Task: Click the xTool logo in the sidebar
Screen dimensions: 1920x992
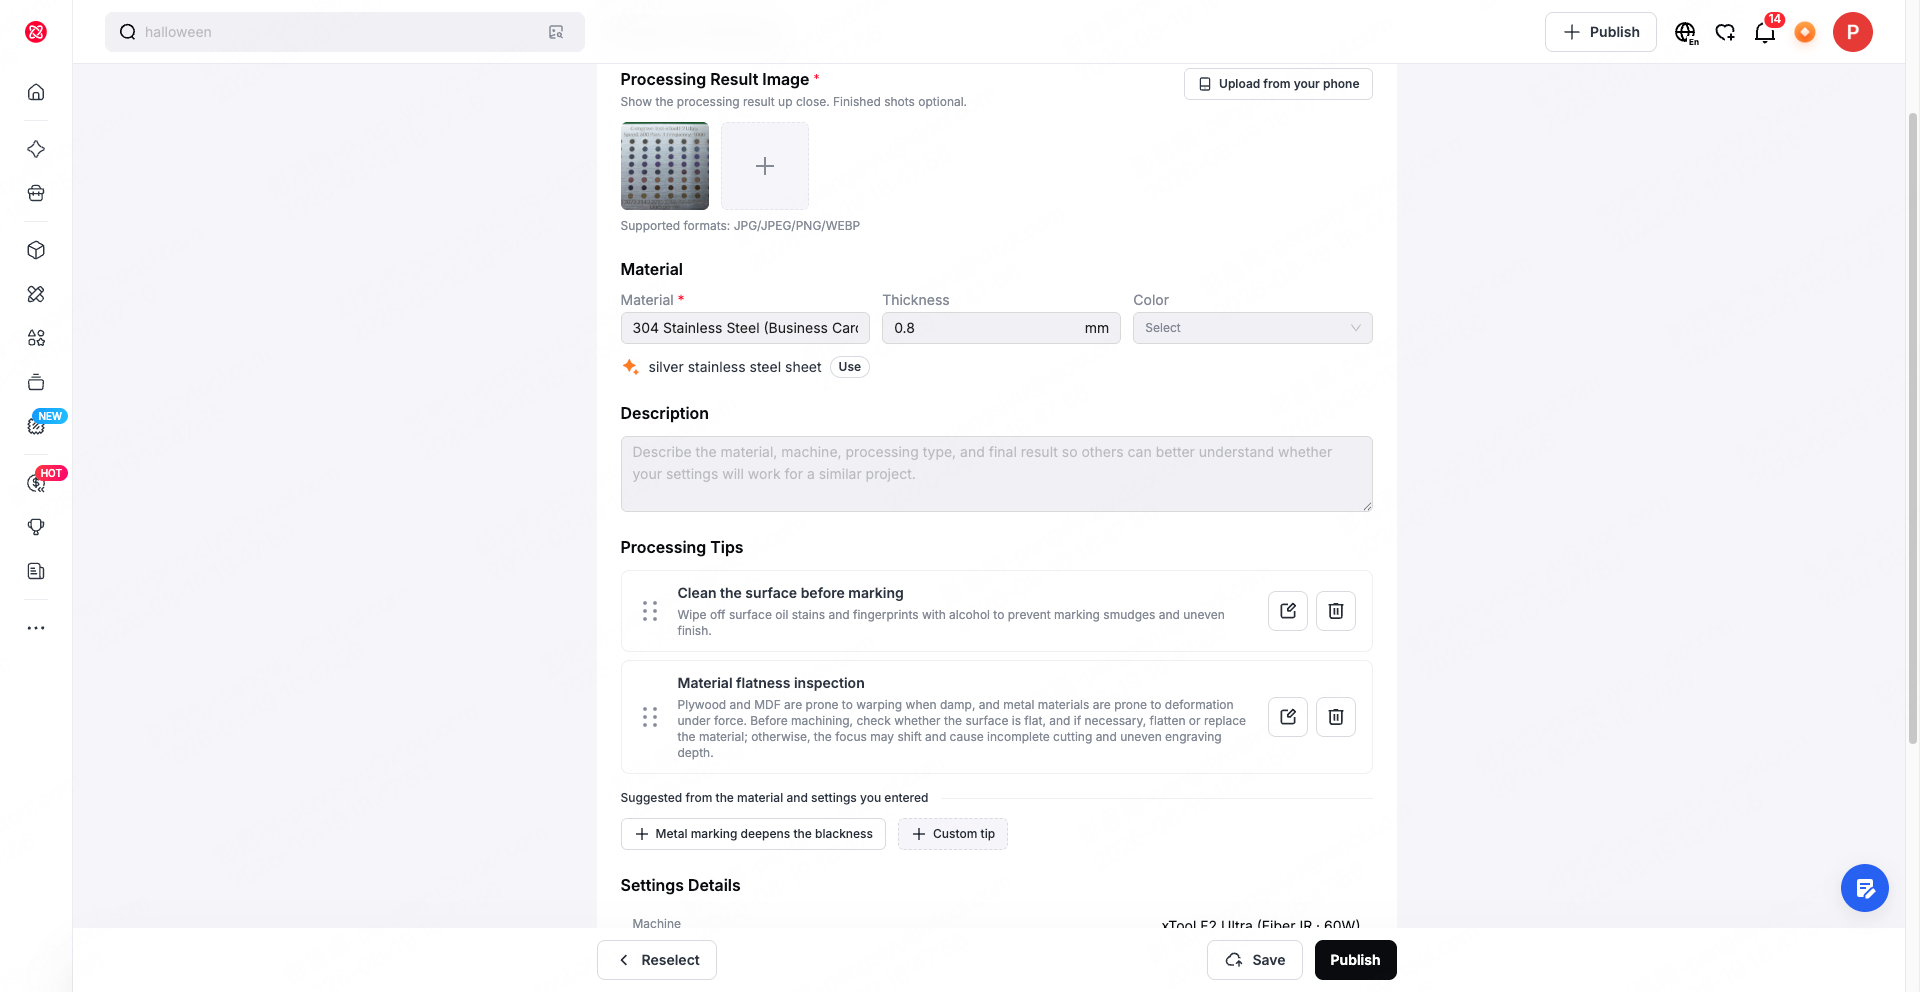Action: click(x=36, y=32)
